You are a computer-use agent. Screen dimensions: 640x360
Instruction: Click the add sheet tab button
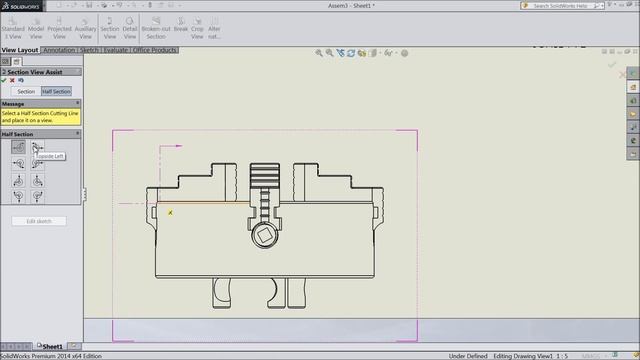click(74, 346)
